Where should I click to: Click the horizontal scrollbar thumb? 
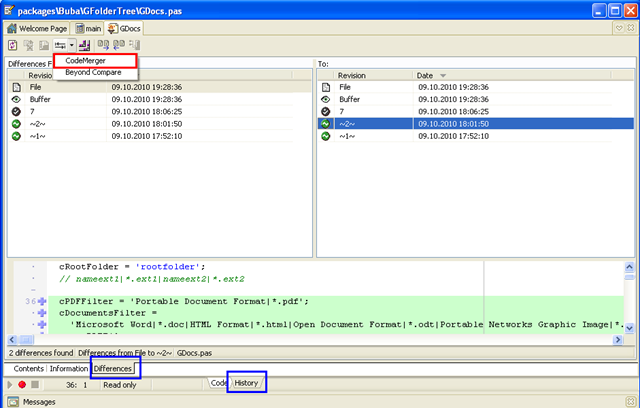(x=26, y=339)
